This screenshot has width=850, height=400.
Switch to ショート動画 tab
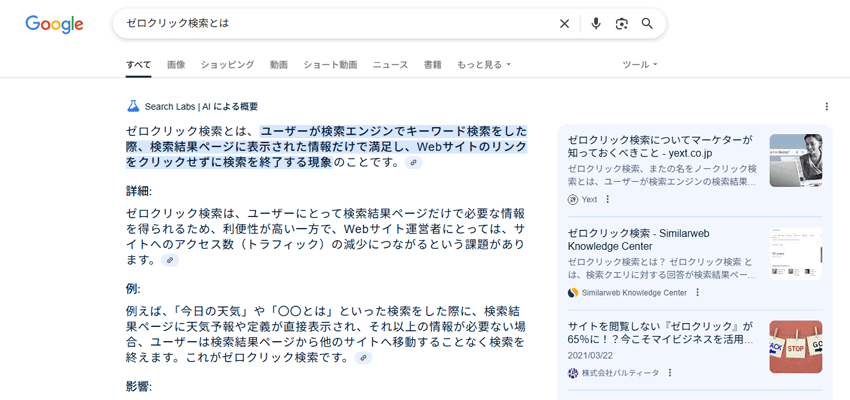coord(330,64)
